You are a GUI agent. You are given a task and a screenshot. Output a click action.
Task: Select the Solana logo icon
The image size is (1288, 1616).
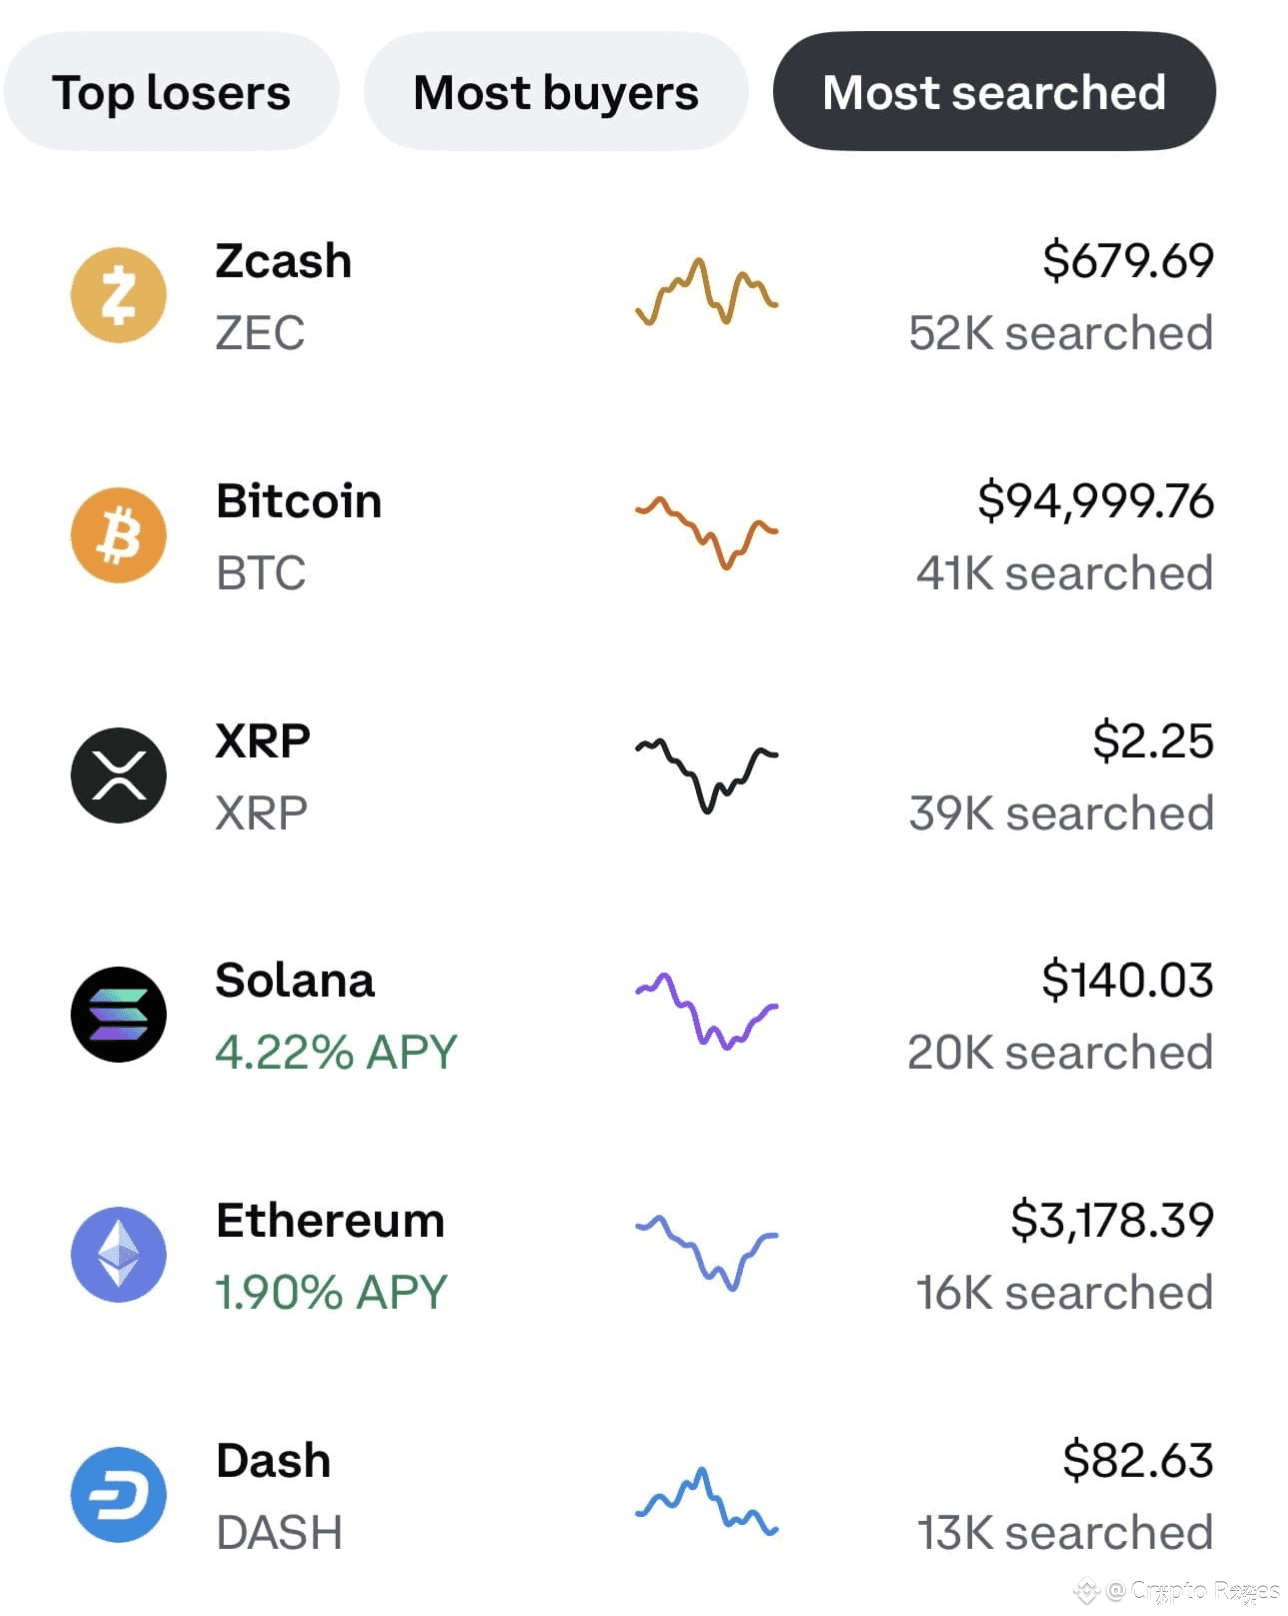pos(119,1015)
